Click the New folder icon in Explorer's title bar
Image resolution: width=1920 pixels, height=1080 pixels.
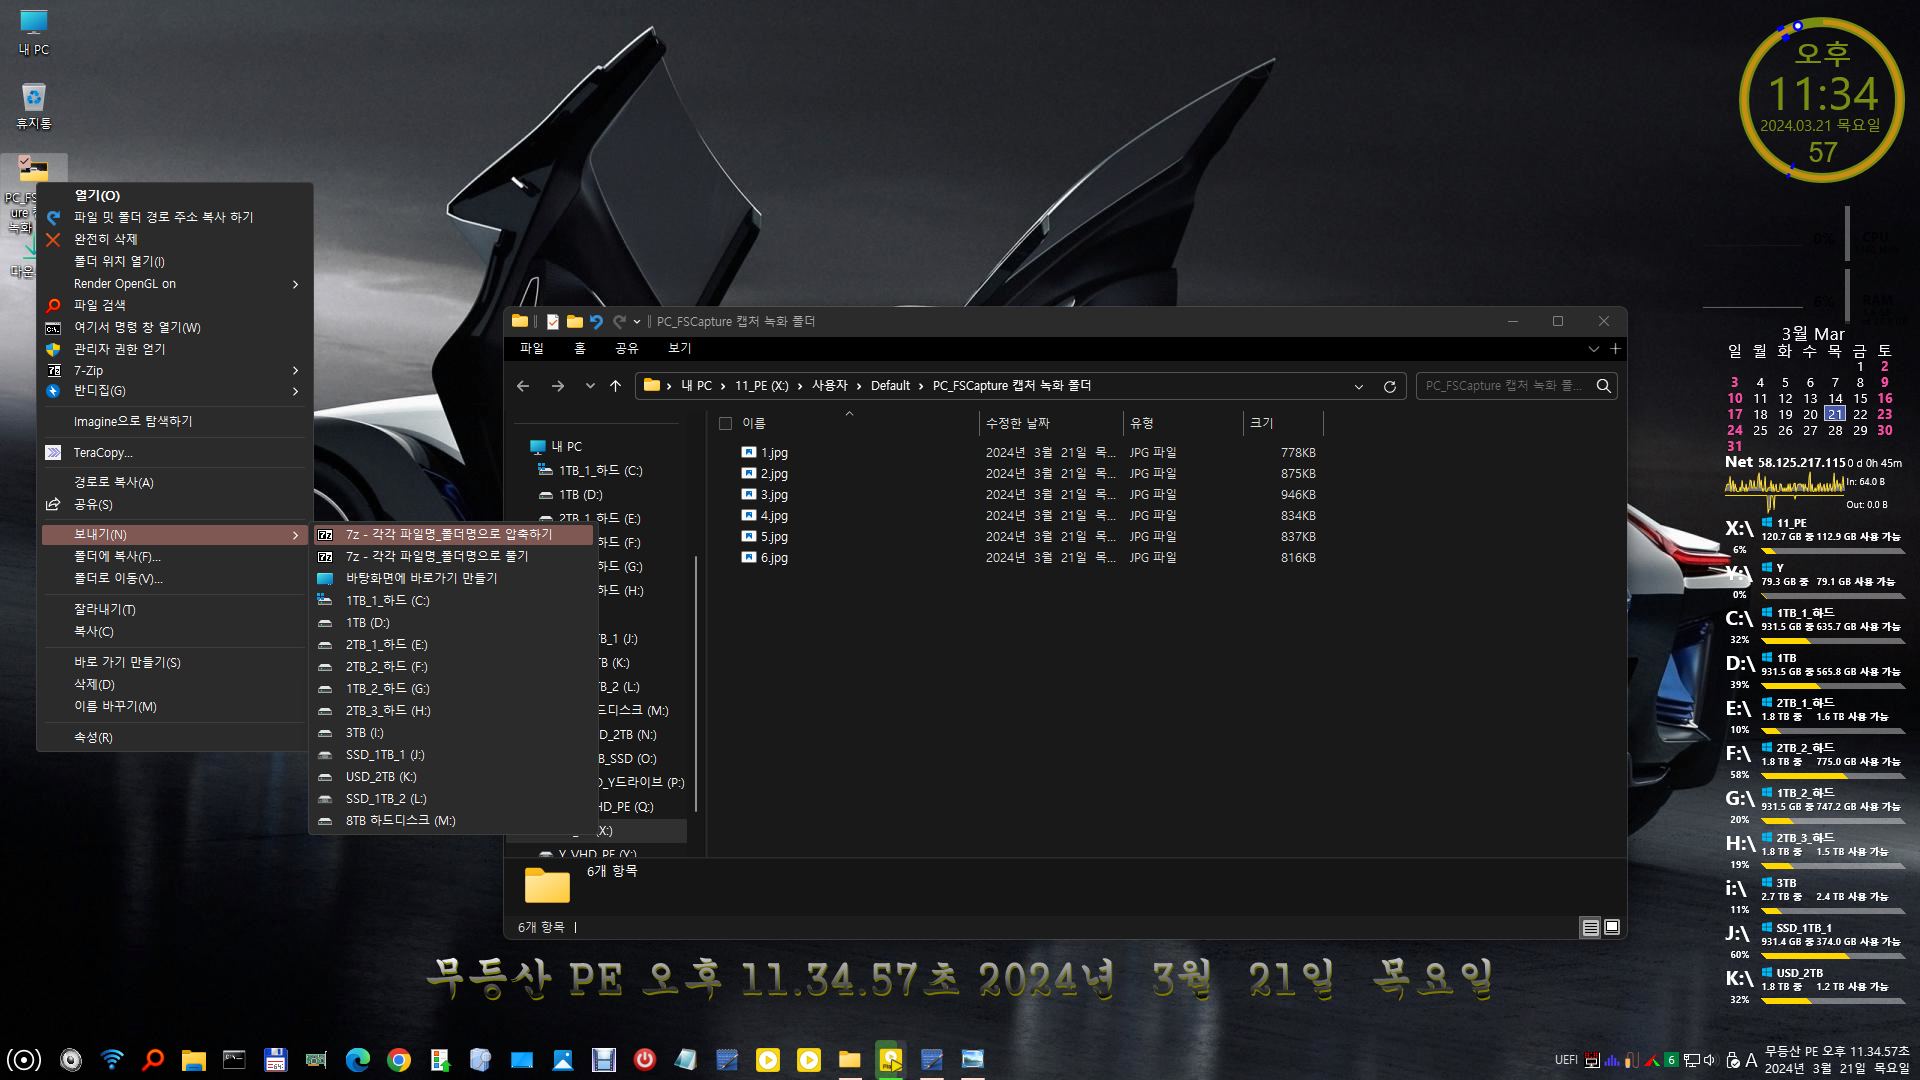[575, 322]
